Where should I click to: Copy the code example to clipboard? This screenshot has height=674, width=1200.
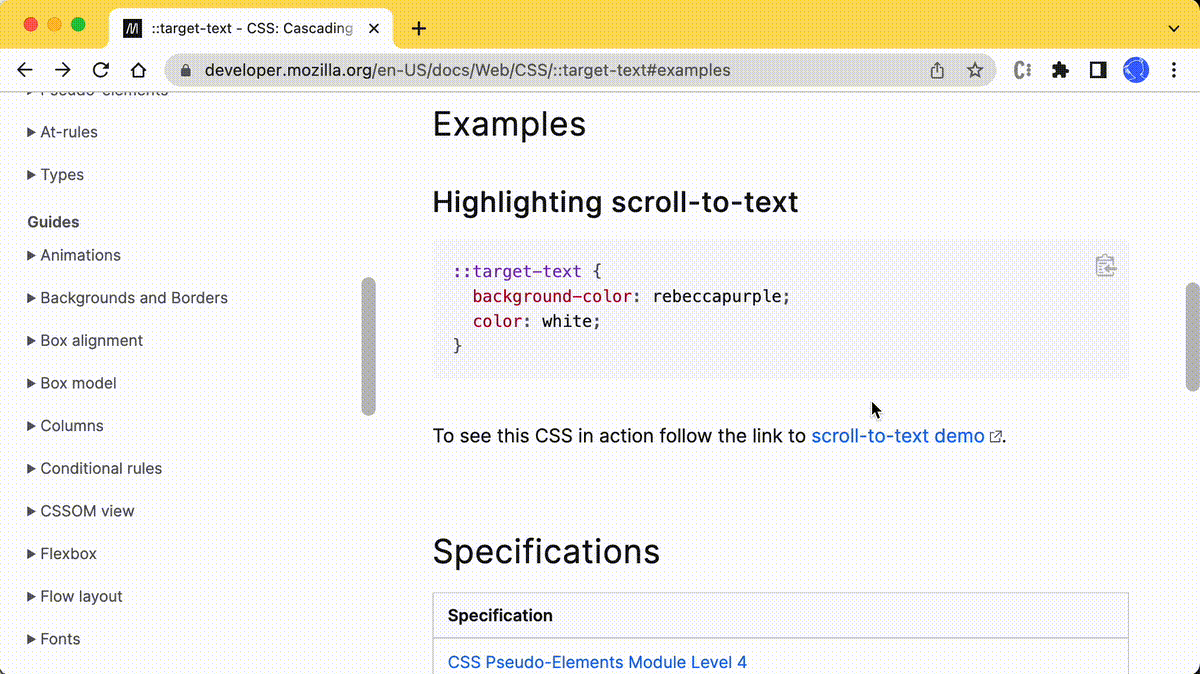pos(1105,266)
